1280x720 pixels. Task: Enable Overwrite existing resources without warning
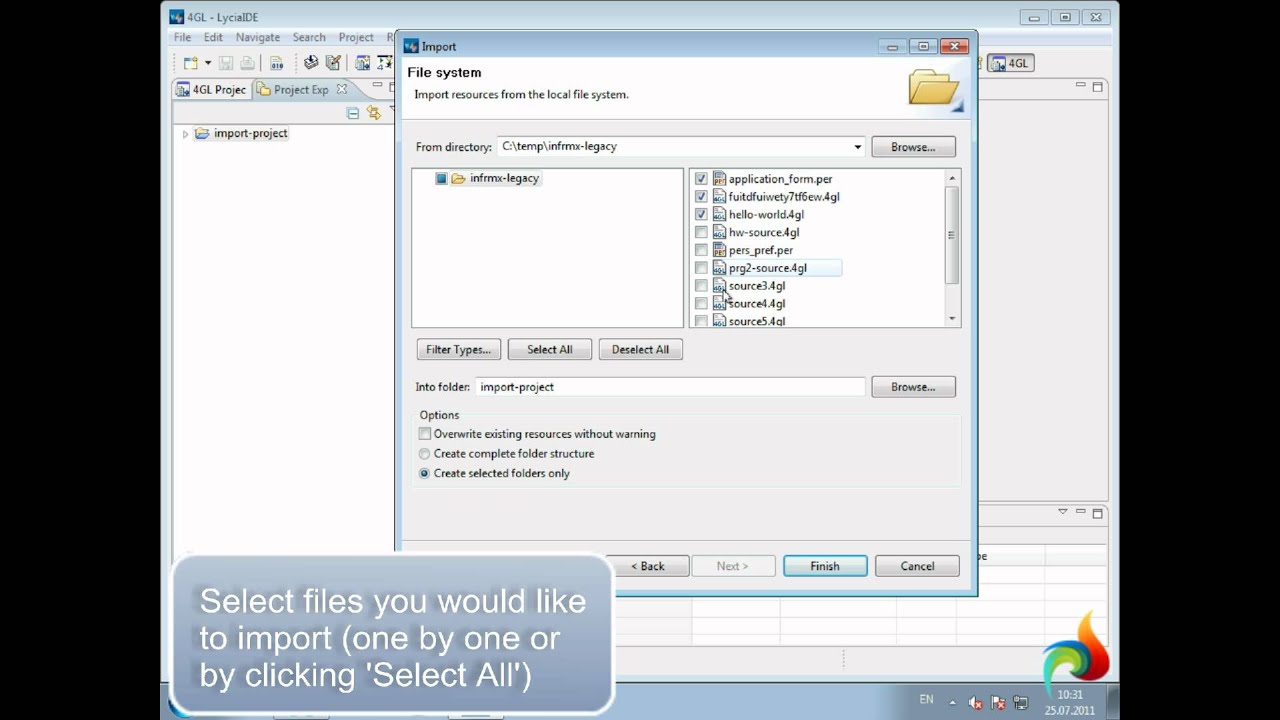coord(425,434)
